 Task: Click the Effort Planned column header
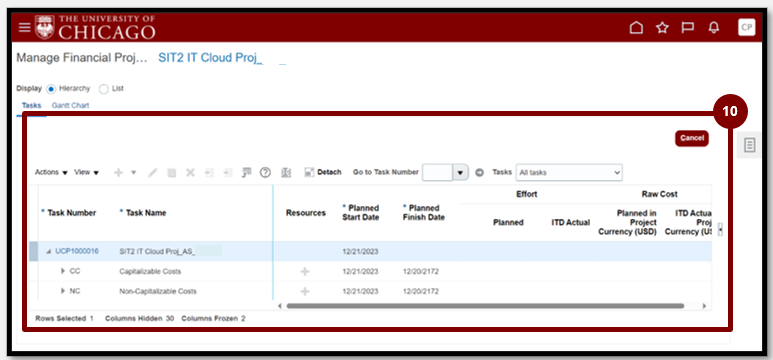pos(508,222)
